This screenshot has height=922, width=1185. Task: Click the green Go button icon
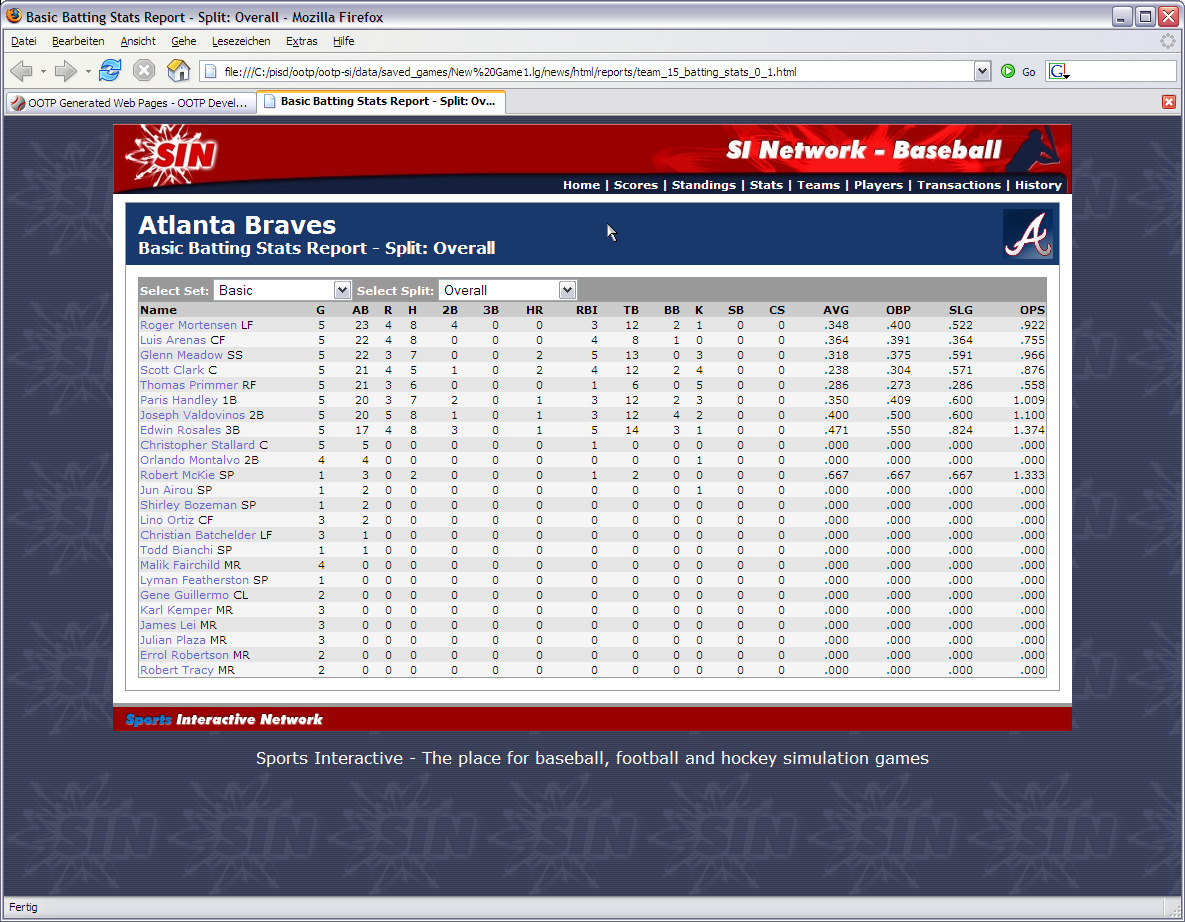(1007, 72)
